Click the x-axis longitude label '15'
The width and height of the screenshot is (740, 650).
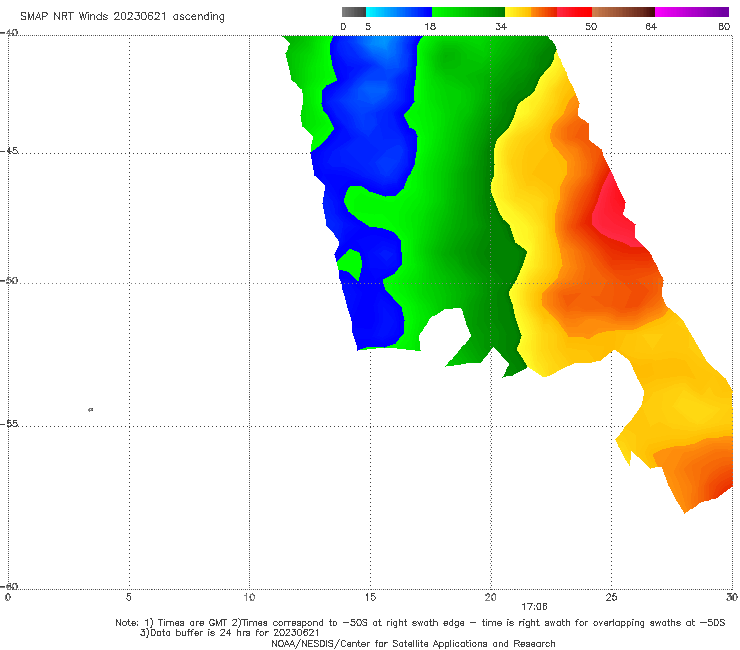click(370, 597)
